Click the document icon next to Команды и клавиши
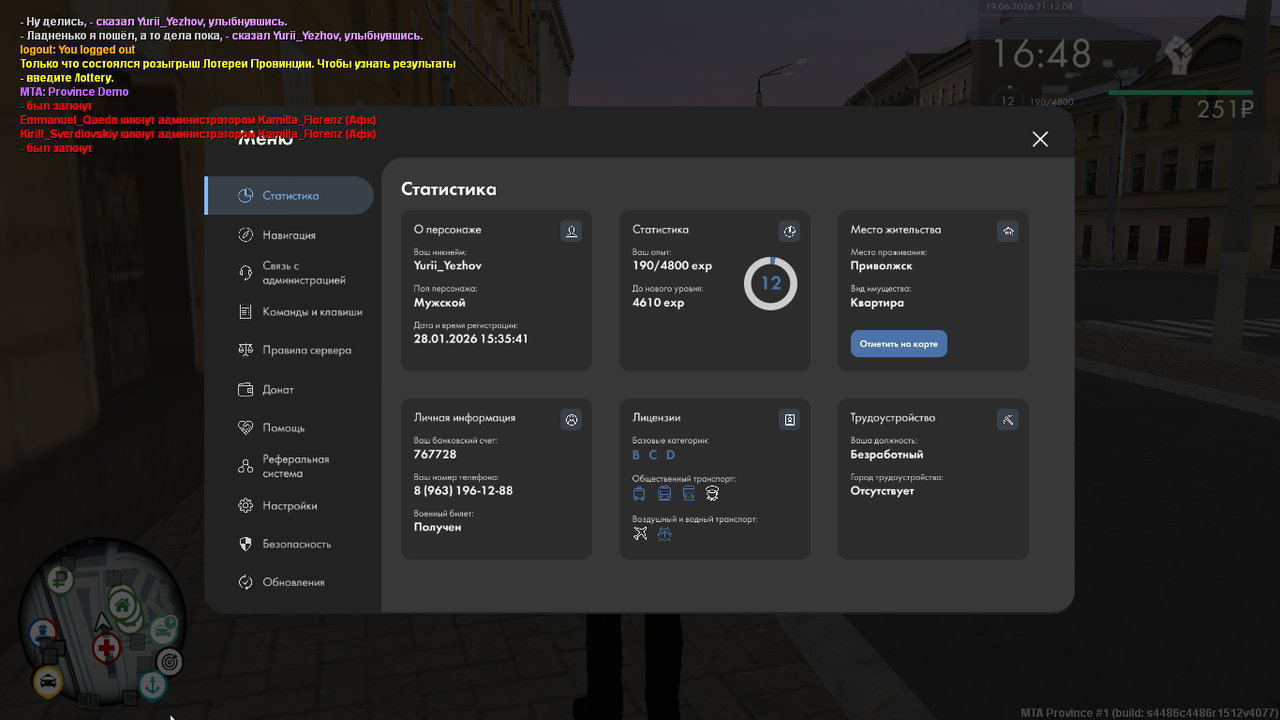 [246, 312]
